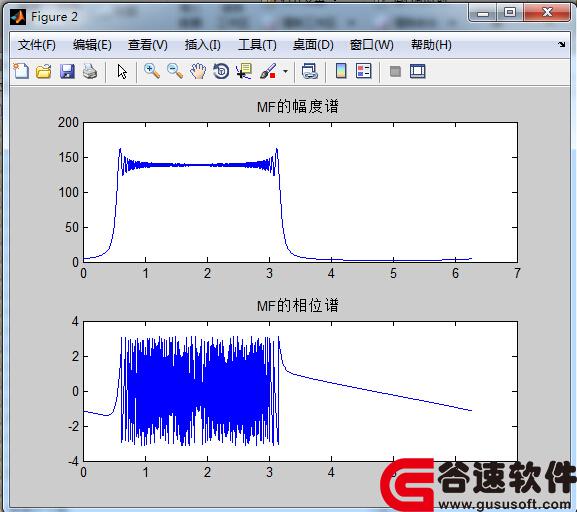Insert Legend using toolbar icon
Screen dimensions: 577x512
coord(364,71)
